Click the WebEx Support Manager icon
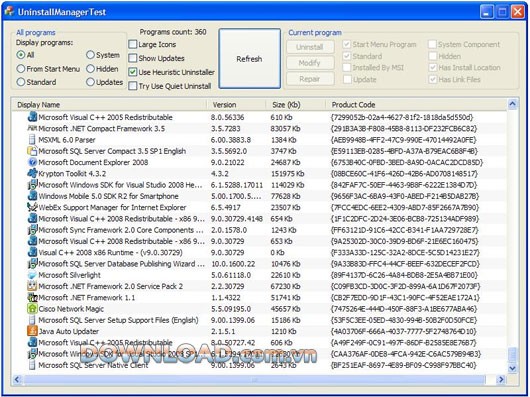The height and width of the screenshot is (397, 530). click(x=32, y=207)
